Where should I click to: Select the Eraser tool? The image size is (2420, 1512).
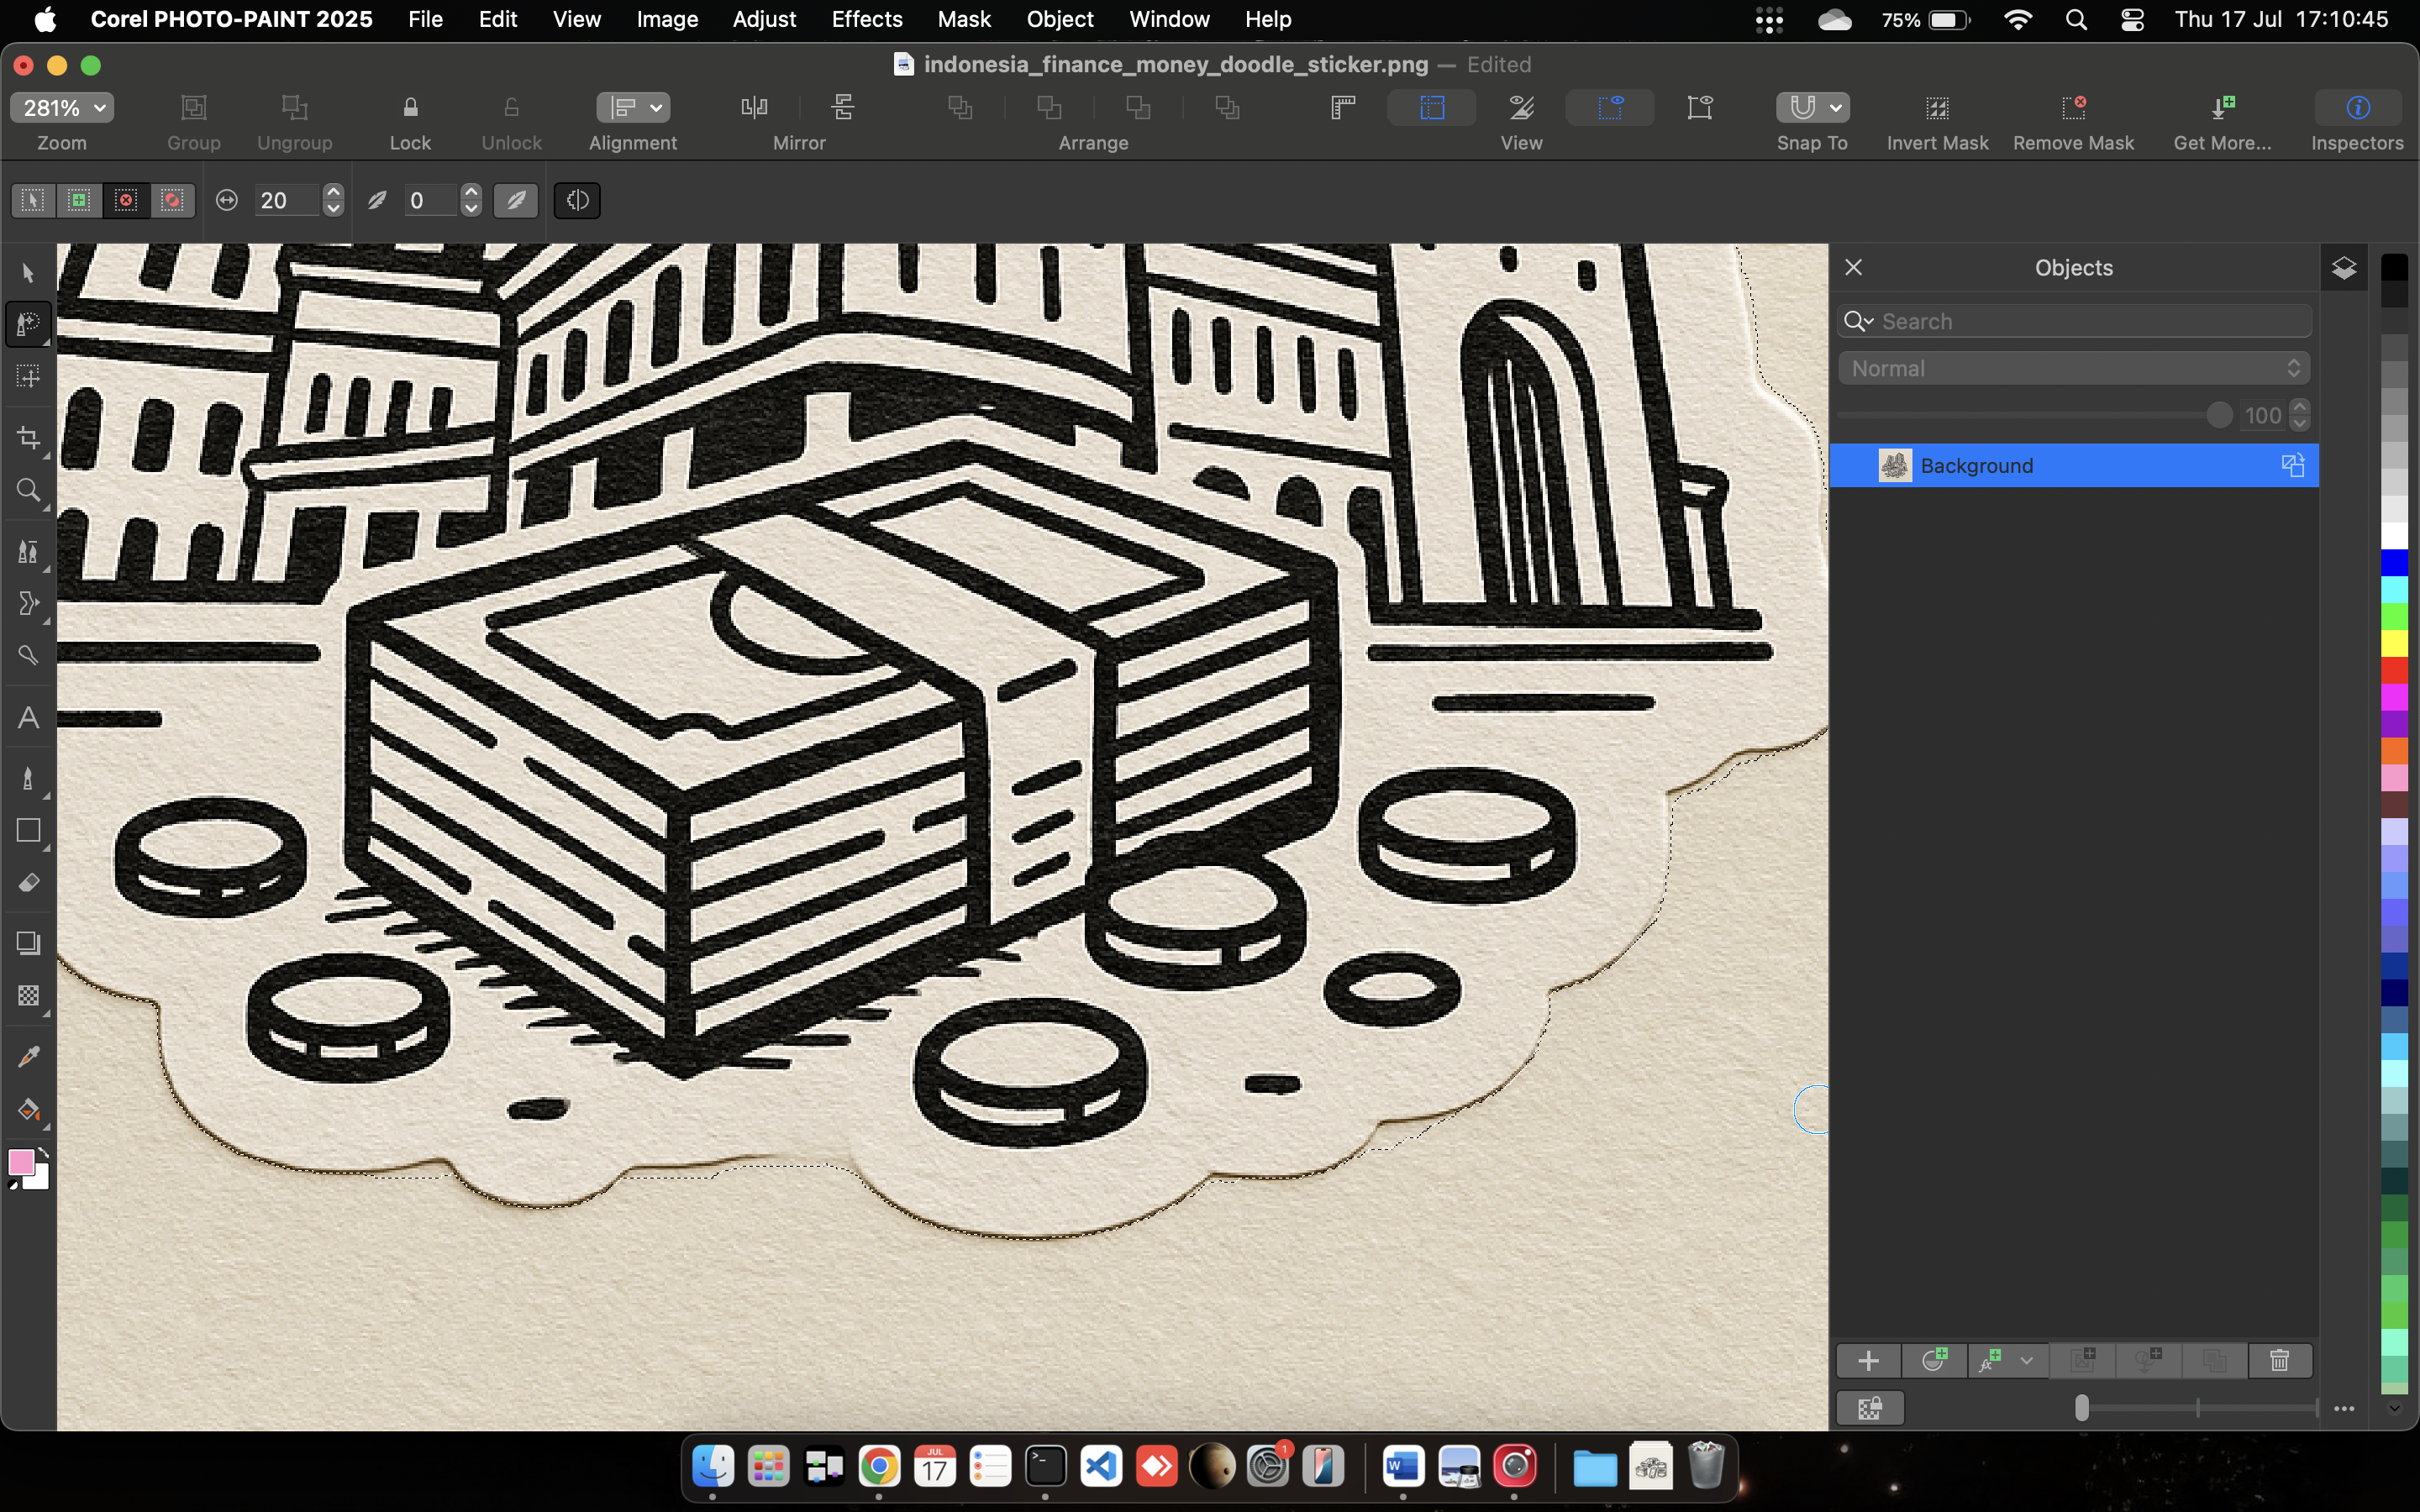(28, 883)
